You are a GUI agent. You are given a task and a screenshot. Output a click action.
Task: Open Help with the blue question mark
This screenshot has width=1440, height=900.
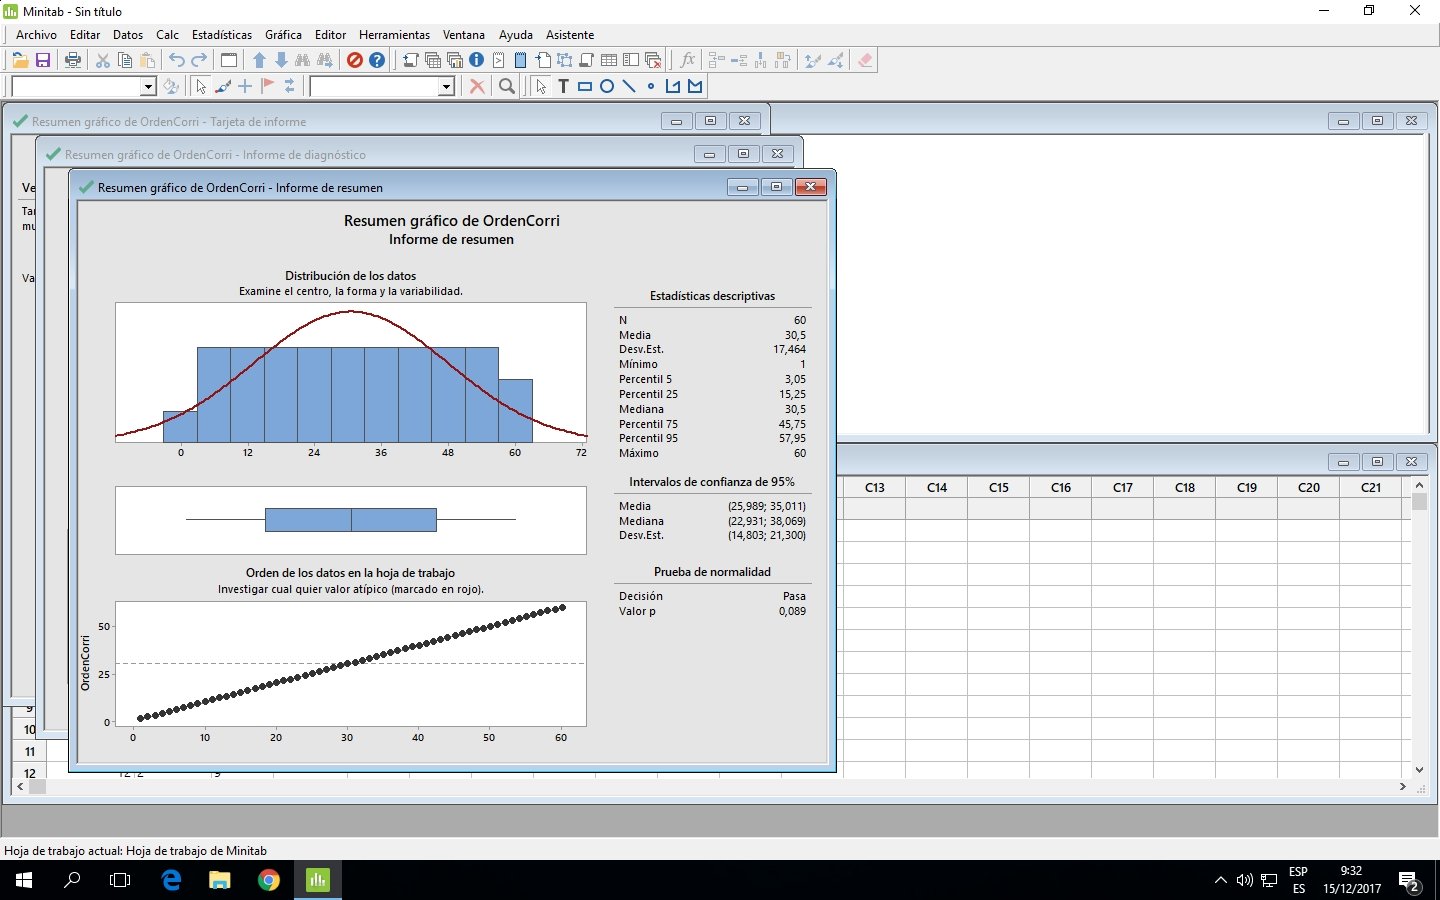coord(377,61)
